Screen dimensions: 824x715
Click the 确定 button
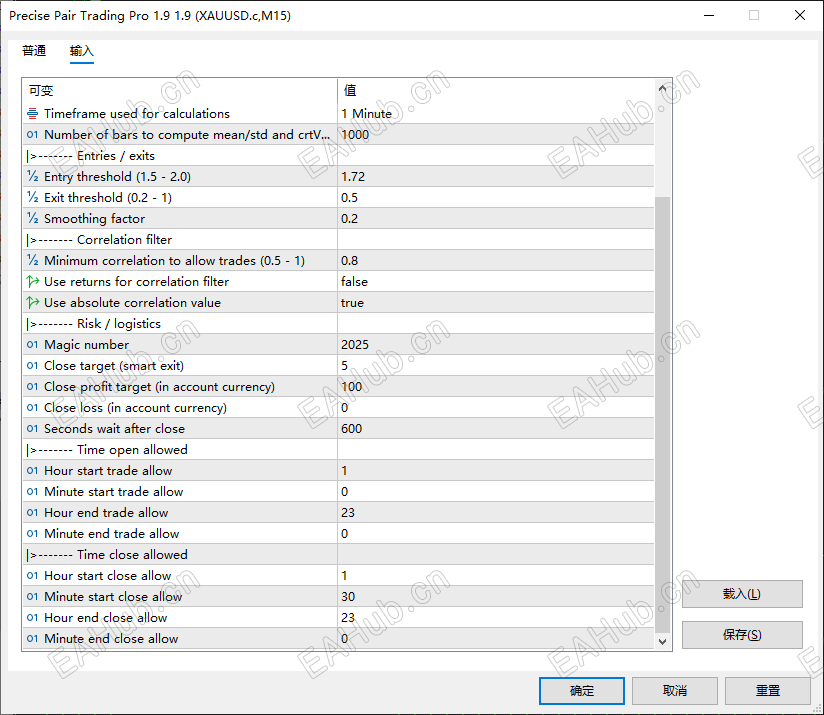[582, 690]
